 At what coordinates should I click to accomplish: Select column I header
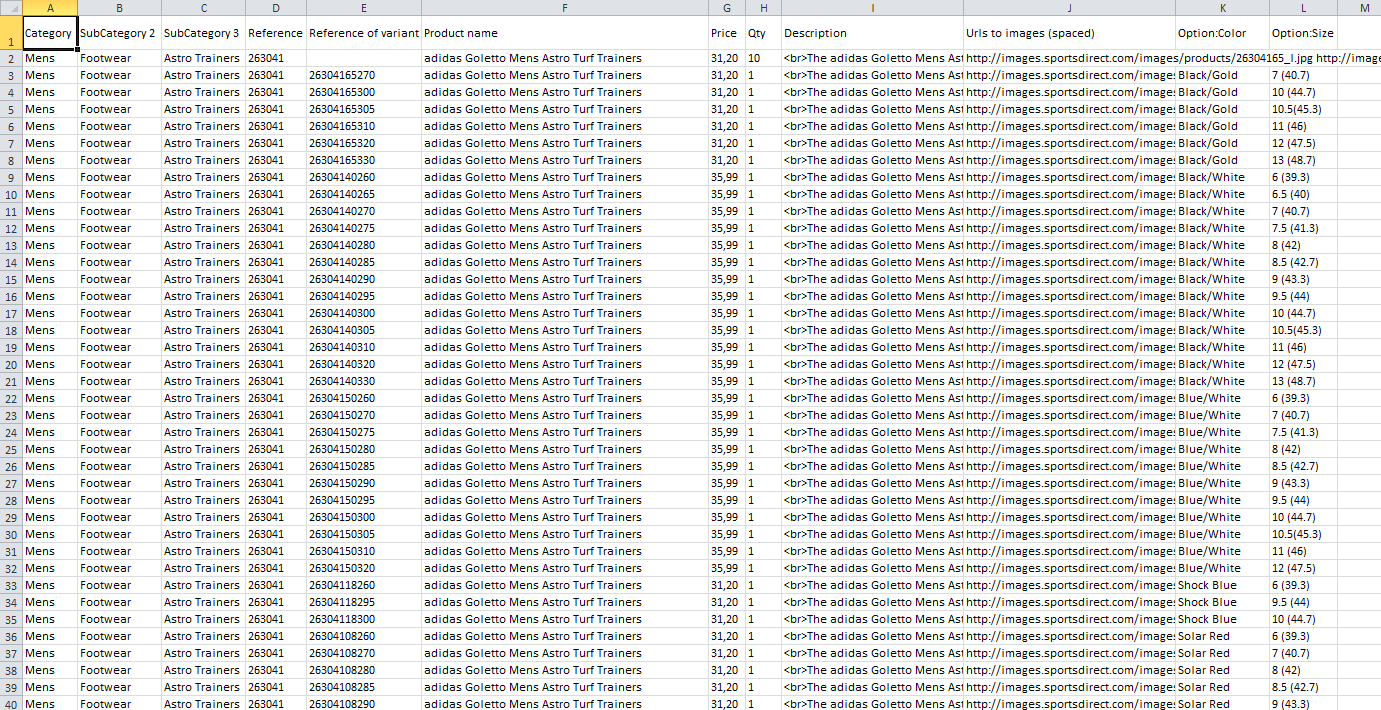tap(872, 8)
